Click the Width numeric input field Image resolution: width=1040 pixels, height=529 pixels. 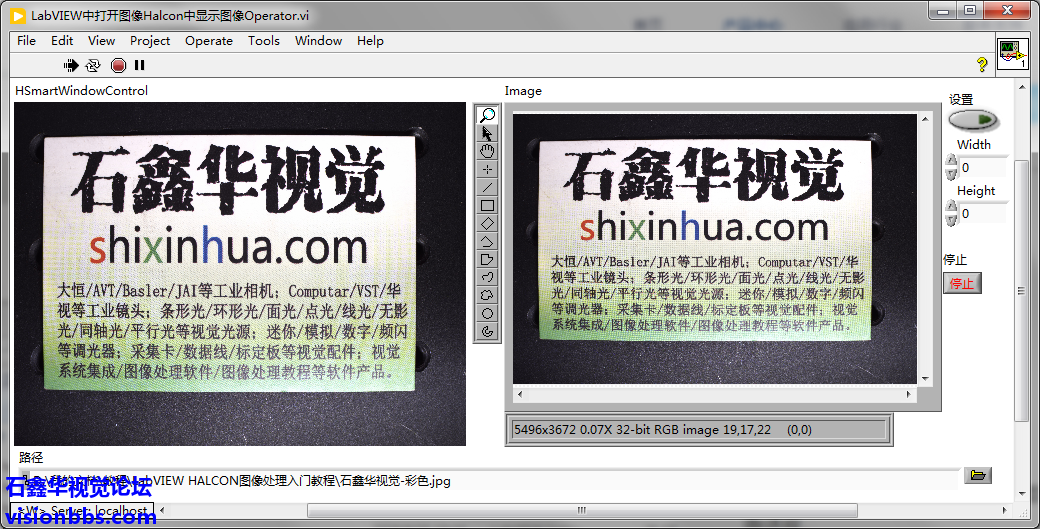[x=982, y=168]
